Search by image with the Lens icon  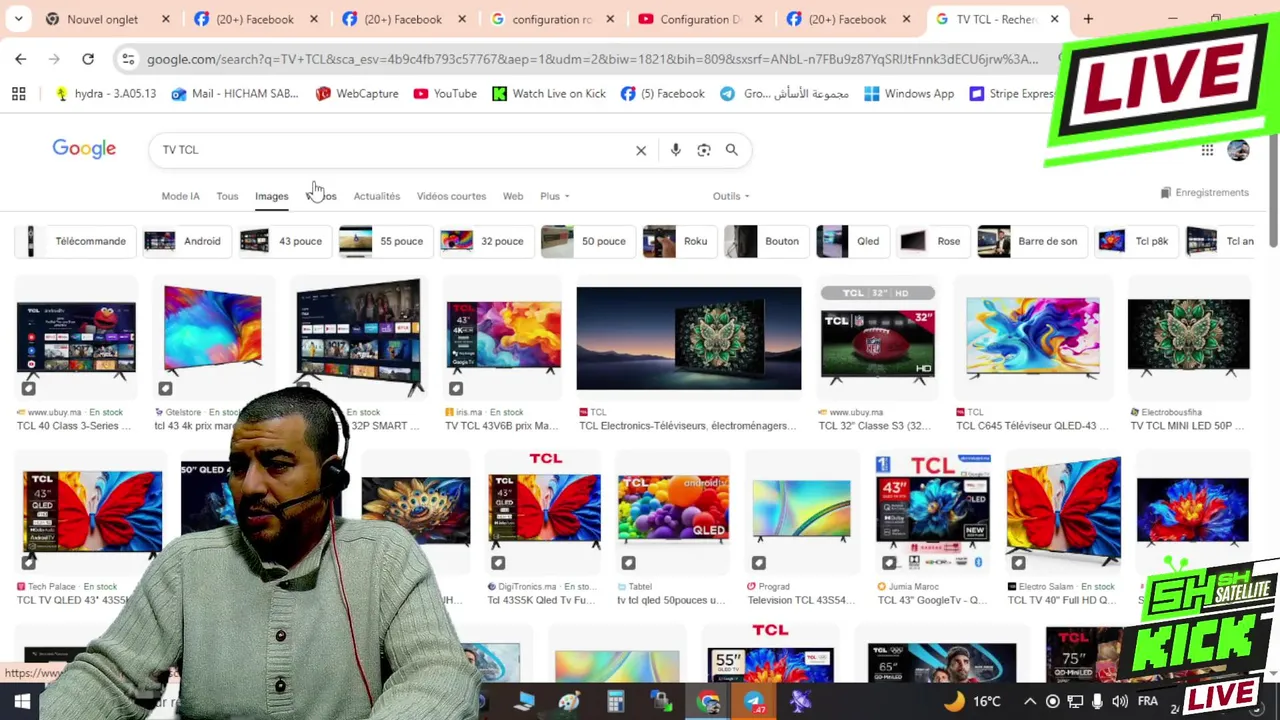coord(704,150)
